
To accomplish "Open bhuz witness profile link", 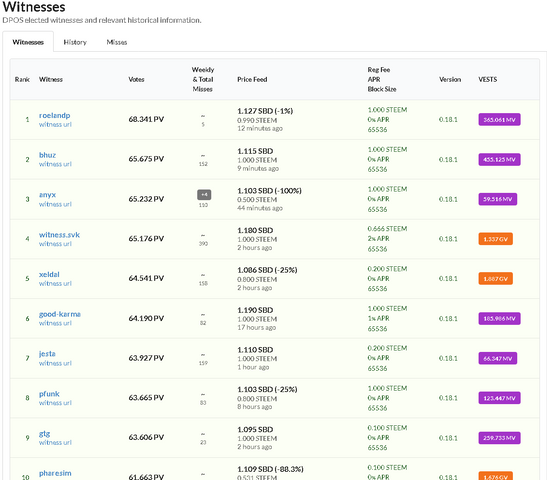I will (47, 155).
